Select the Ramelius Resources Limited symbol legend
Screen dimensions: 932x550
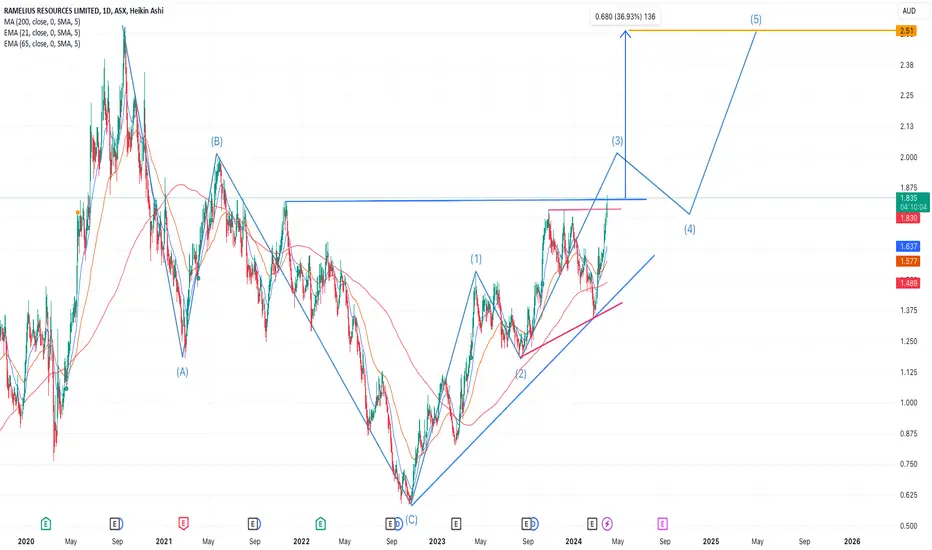click(x=83, y=11)
